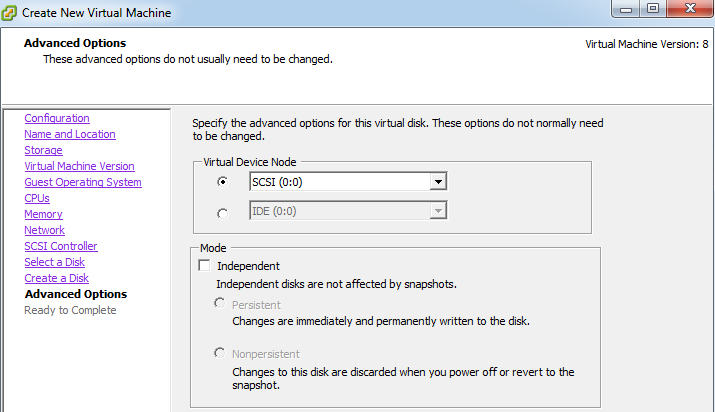Go to the SCSI Controller step

pos(61,246)
